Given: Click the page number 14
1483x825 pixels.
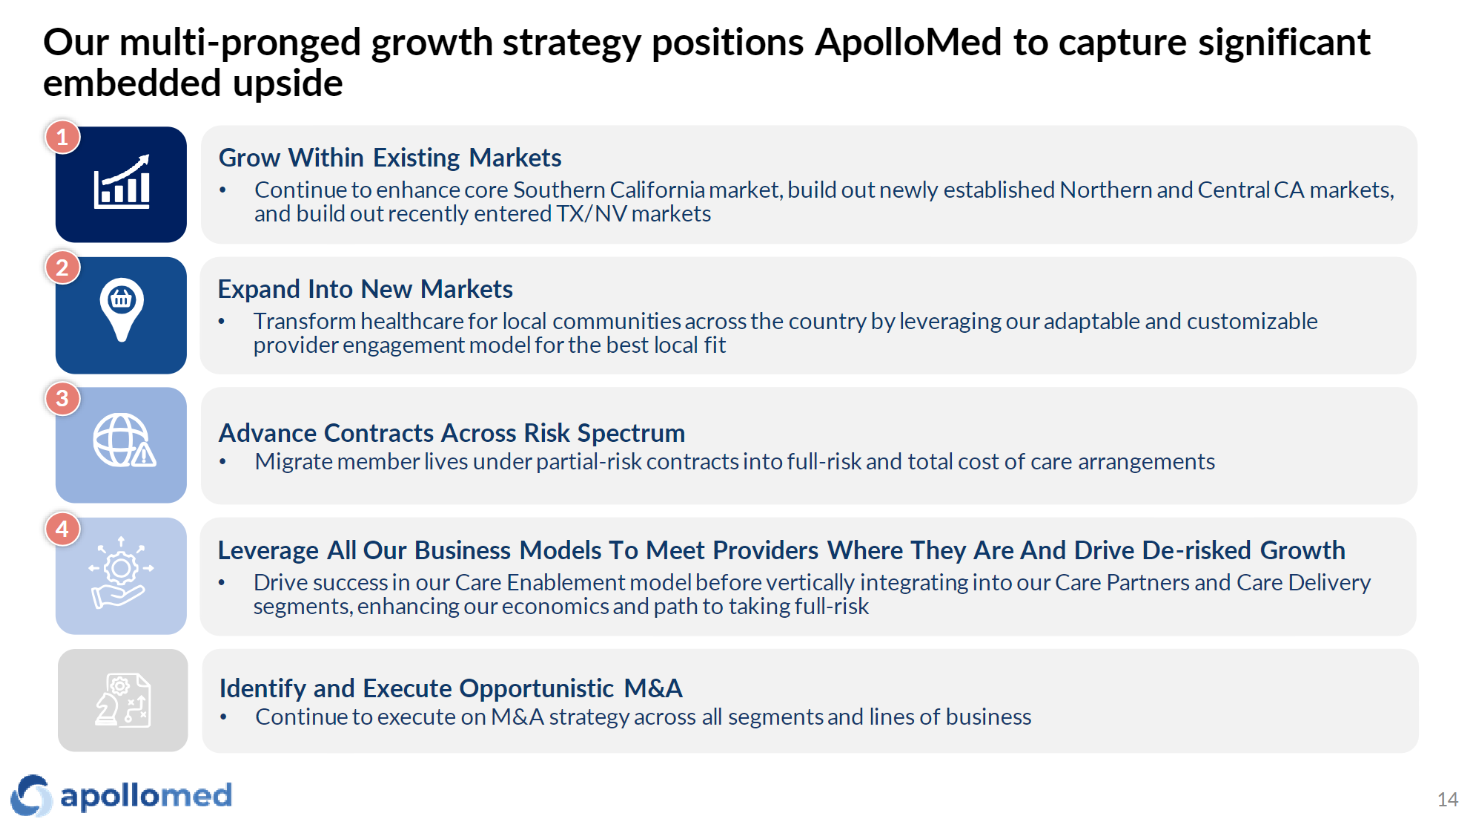Looking at the screenshot, I should [x=1447, y=799].
